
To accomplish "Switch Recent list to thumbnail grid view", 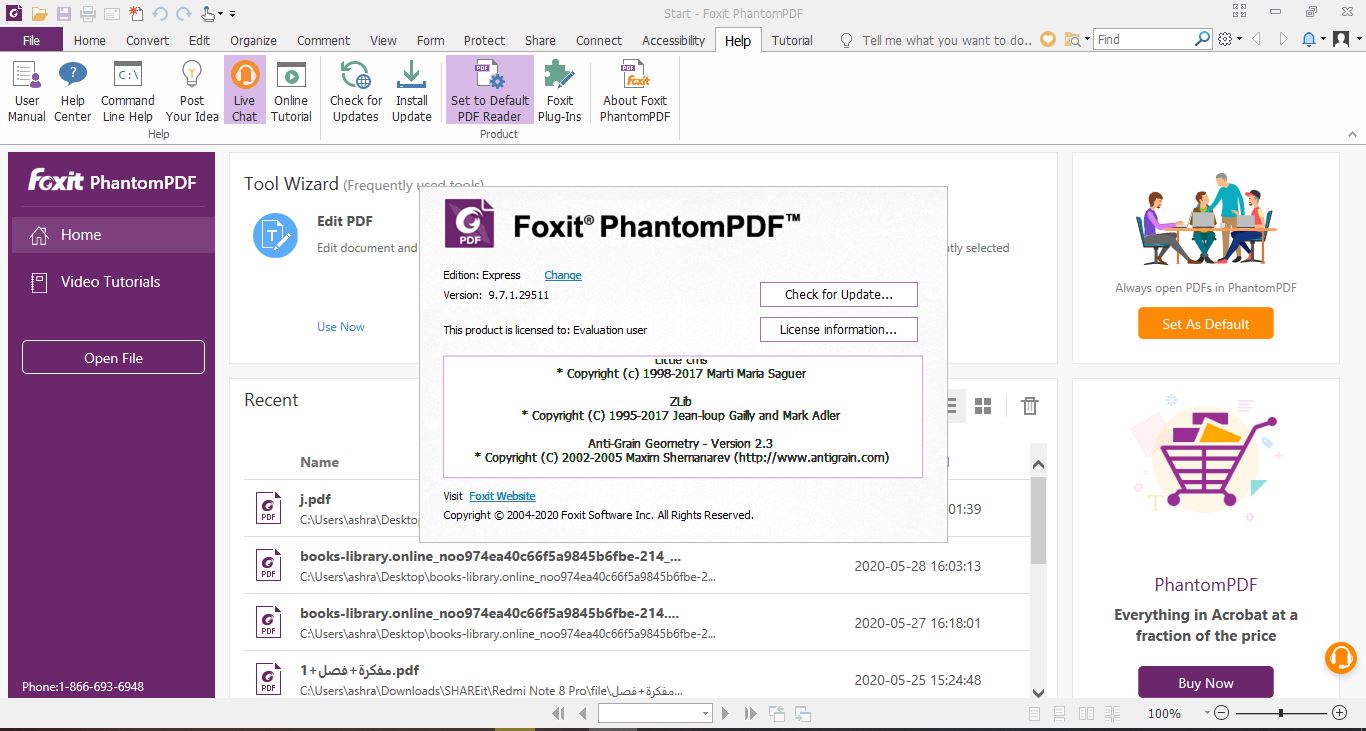I will tap(983, 405).
